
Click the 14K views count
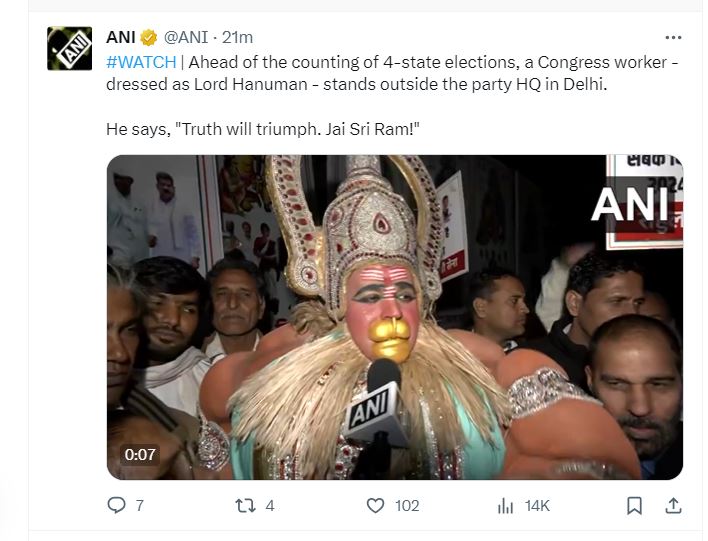click(537, 506)
